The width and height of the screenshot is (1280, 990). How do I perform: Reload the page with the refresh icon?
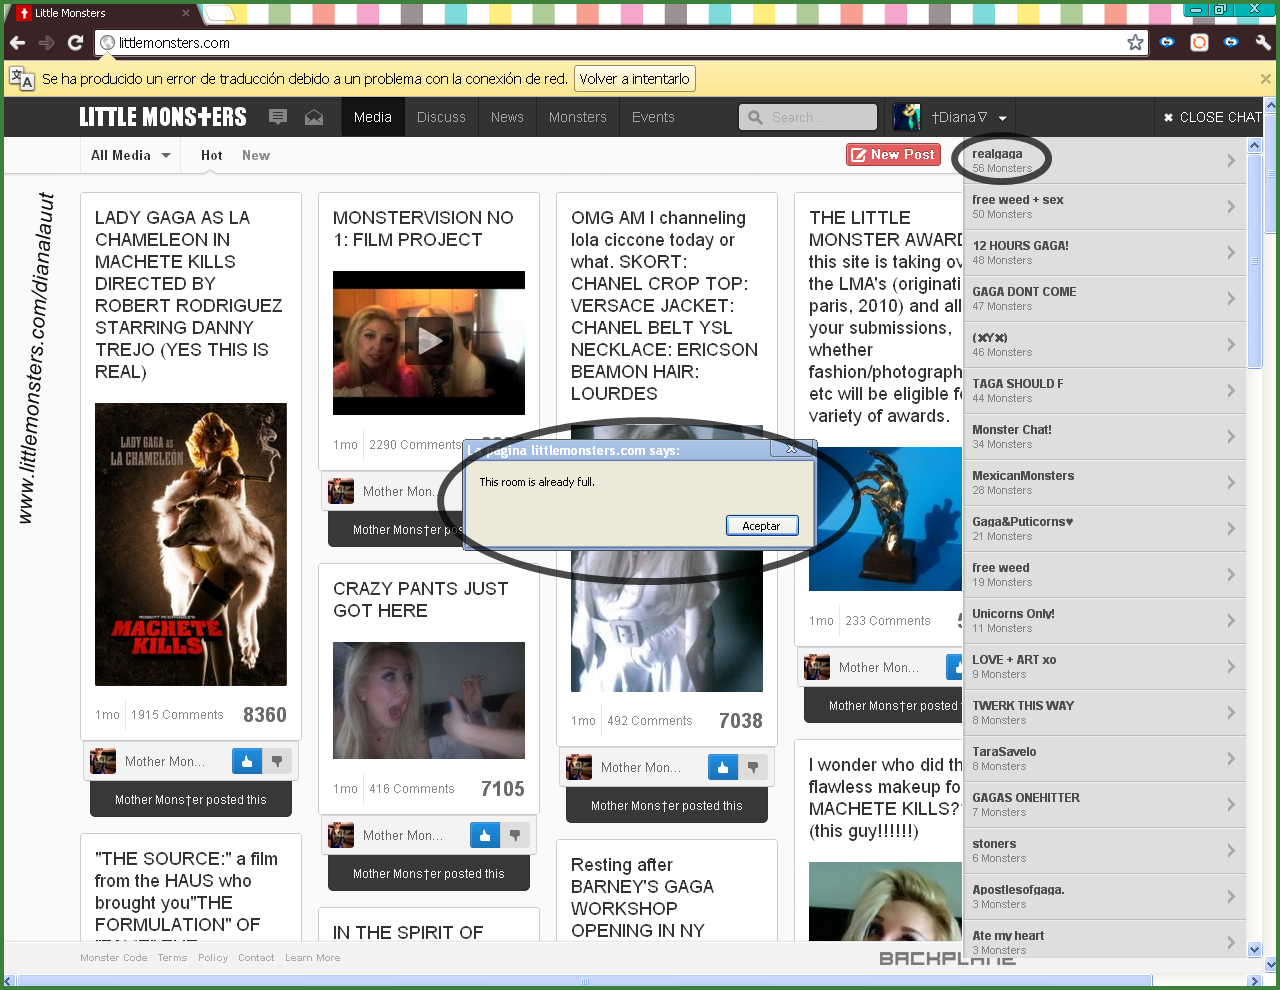click(75, 42)
